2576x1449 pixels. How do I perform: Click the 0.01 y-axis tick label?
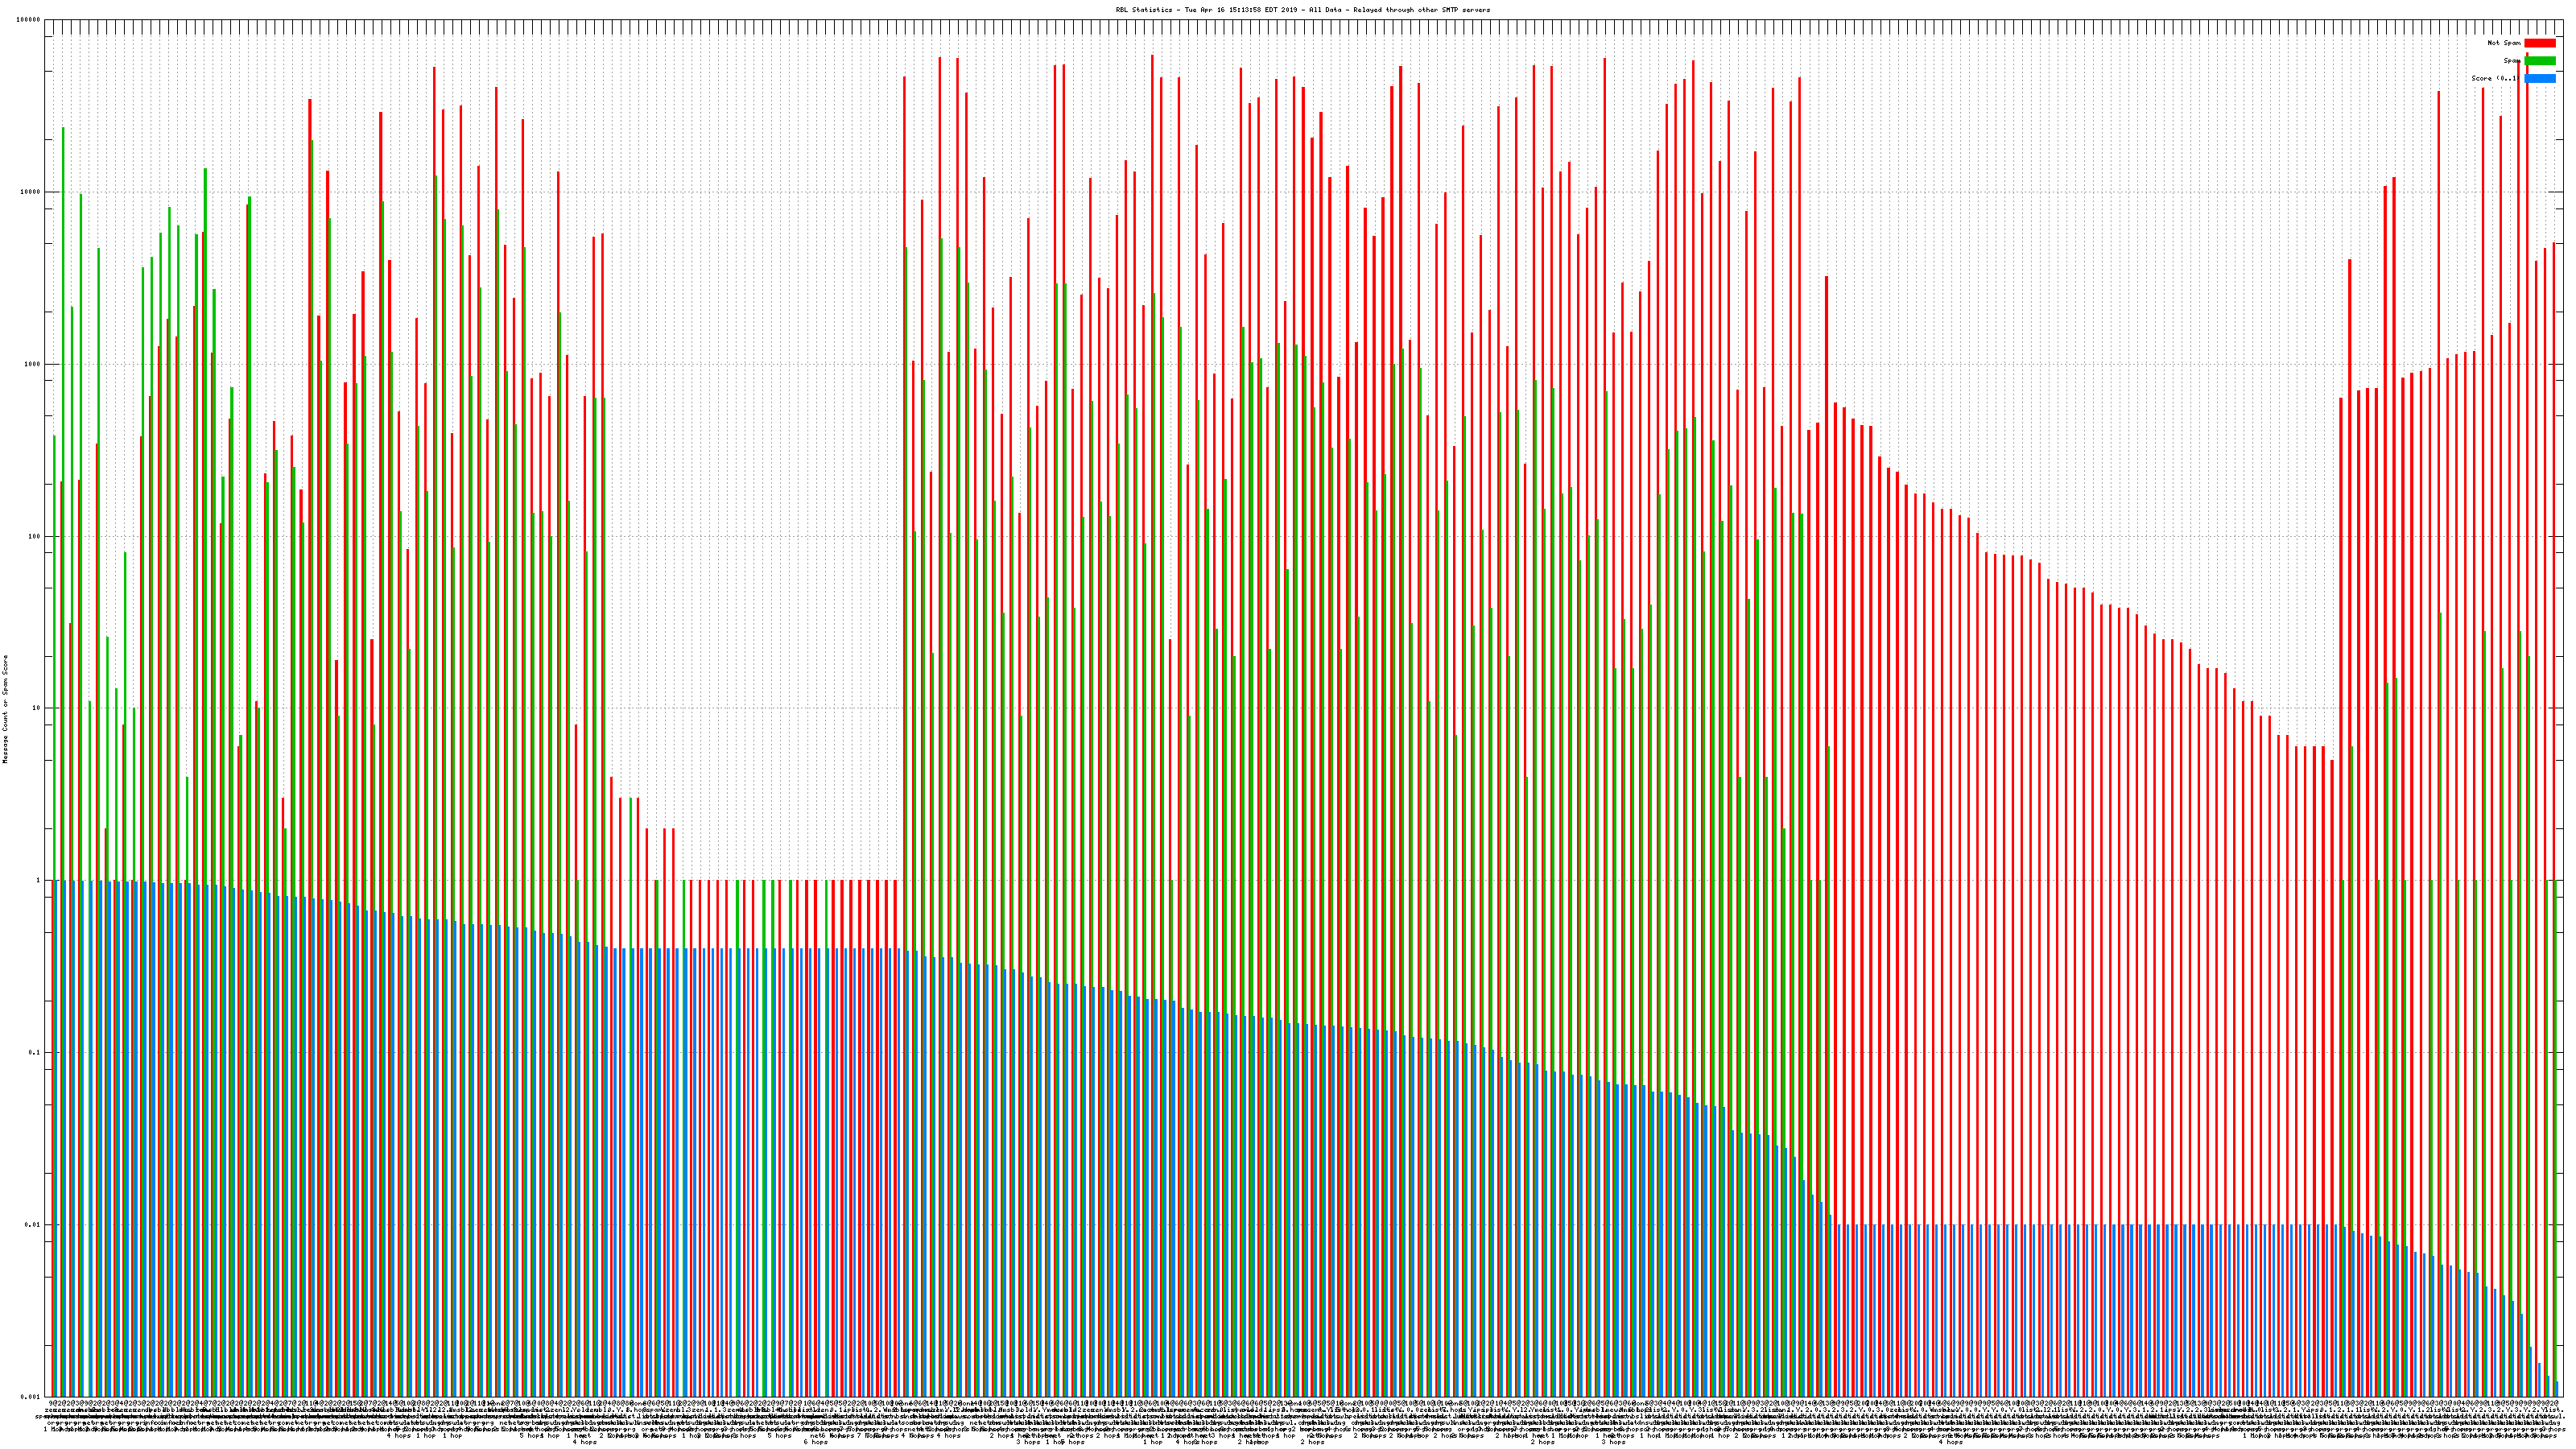coord(33,1224)
